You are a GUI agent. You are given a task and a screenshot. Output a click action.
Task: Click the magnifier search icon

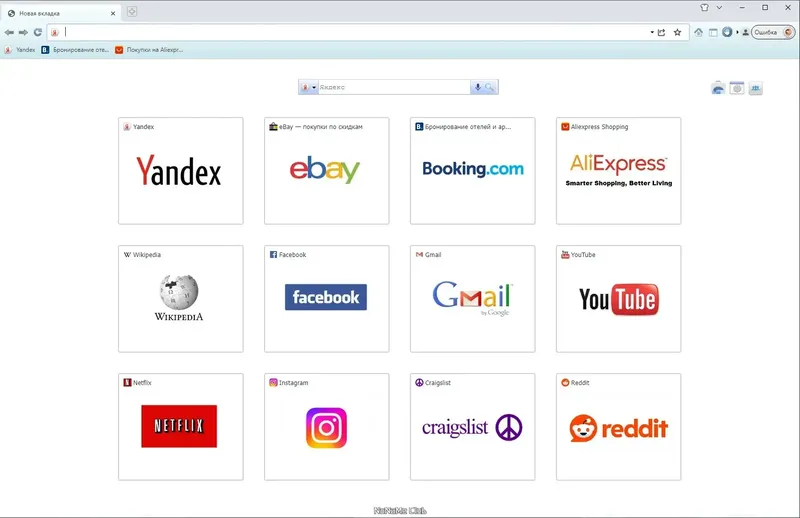[490, 87]
